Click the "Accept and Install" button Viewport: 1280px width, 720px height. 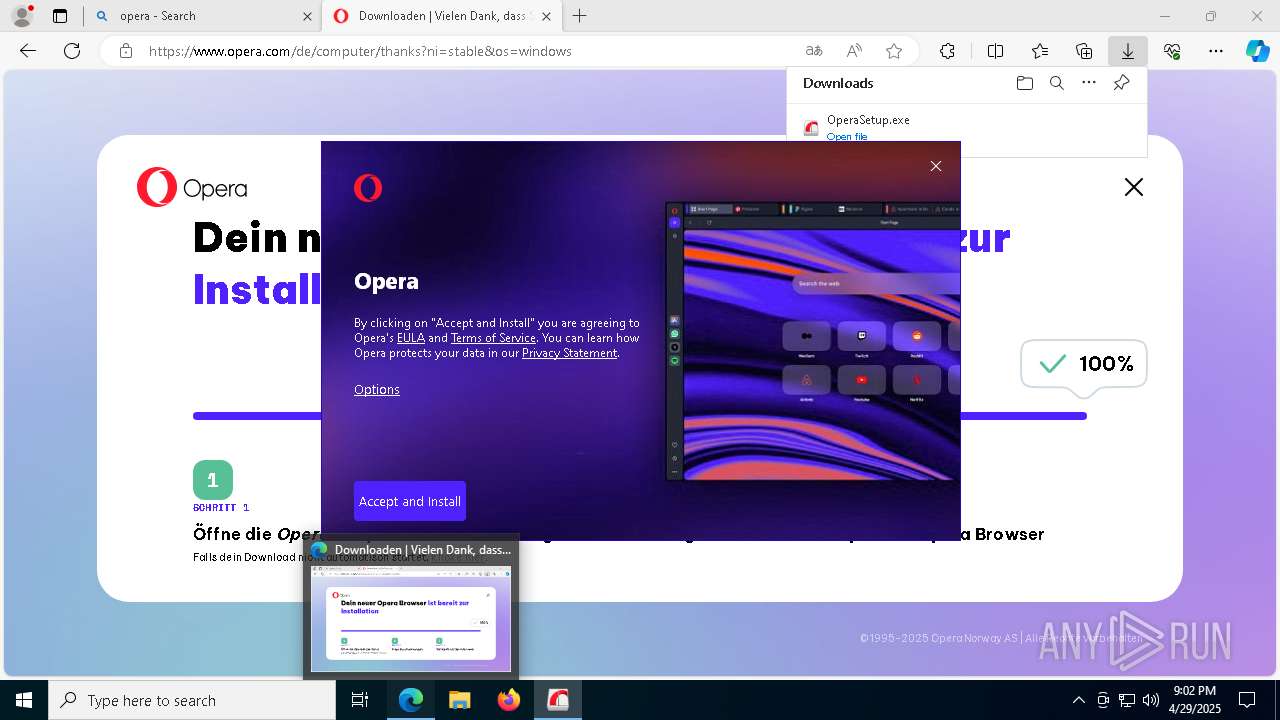pyautogui.click(x=410, y=501)
